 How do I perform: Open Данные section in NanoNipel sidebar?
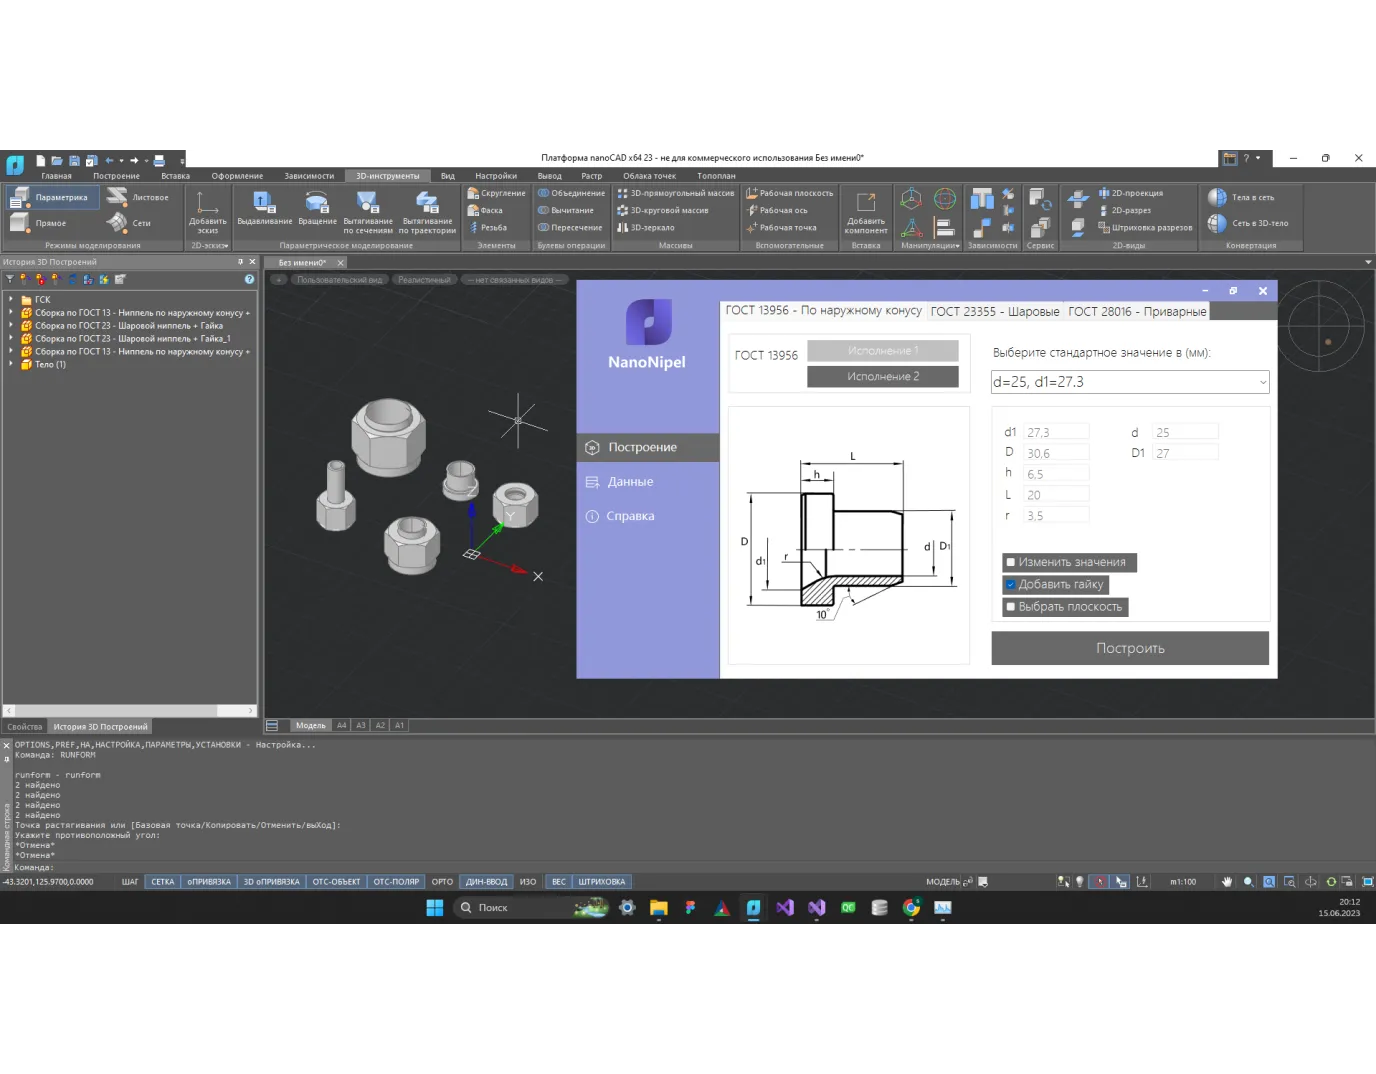[648, 482]
